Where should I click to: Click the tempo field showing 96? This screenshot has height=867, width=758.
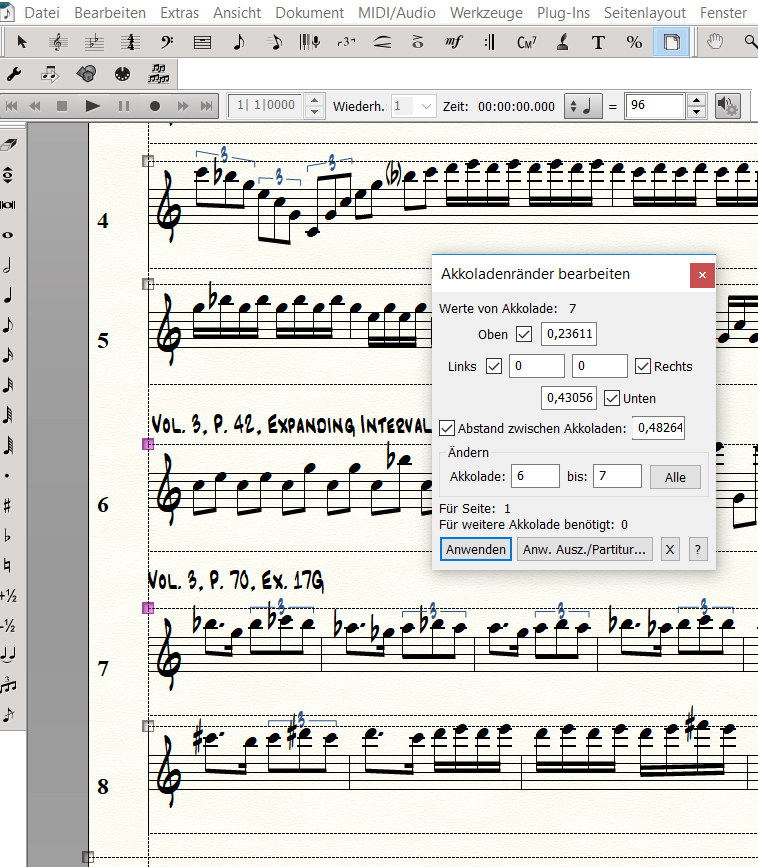(655, 106)
